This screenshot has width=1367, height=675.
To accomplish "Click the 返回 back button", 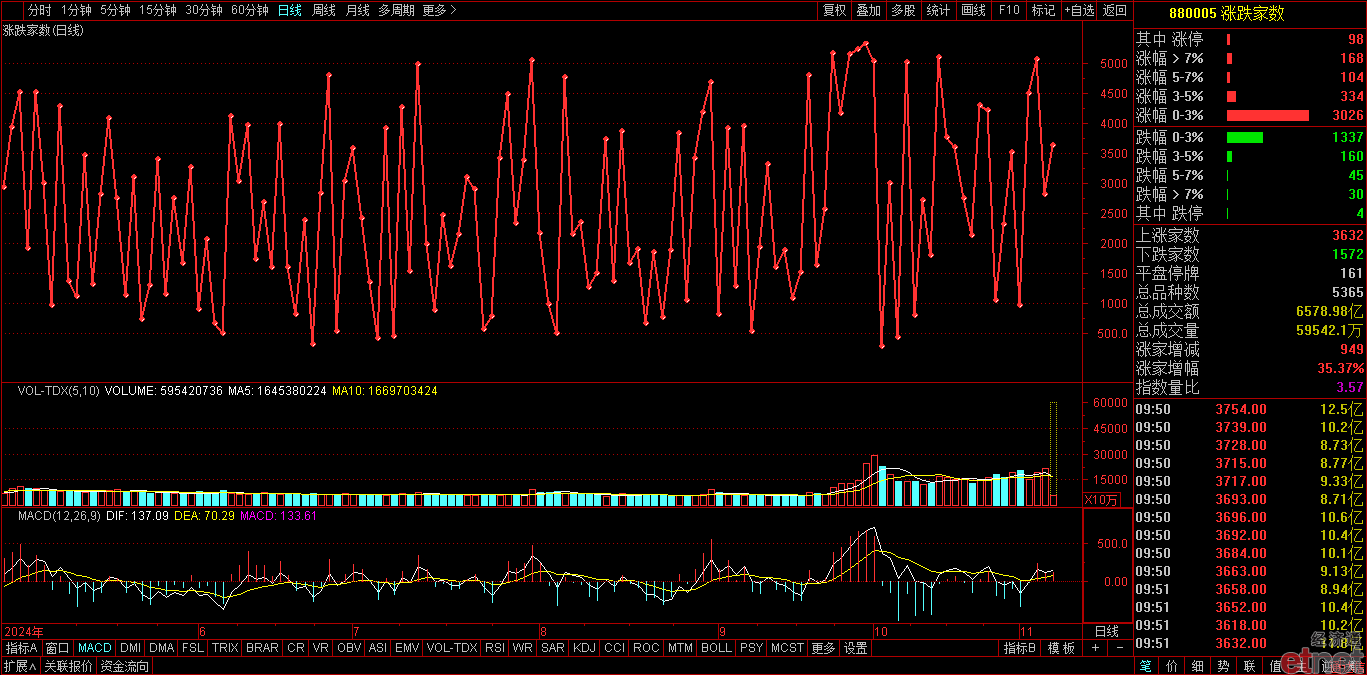I will click(1114, 10).
